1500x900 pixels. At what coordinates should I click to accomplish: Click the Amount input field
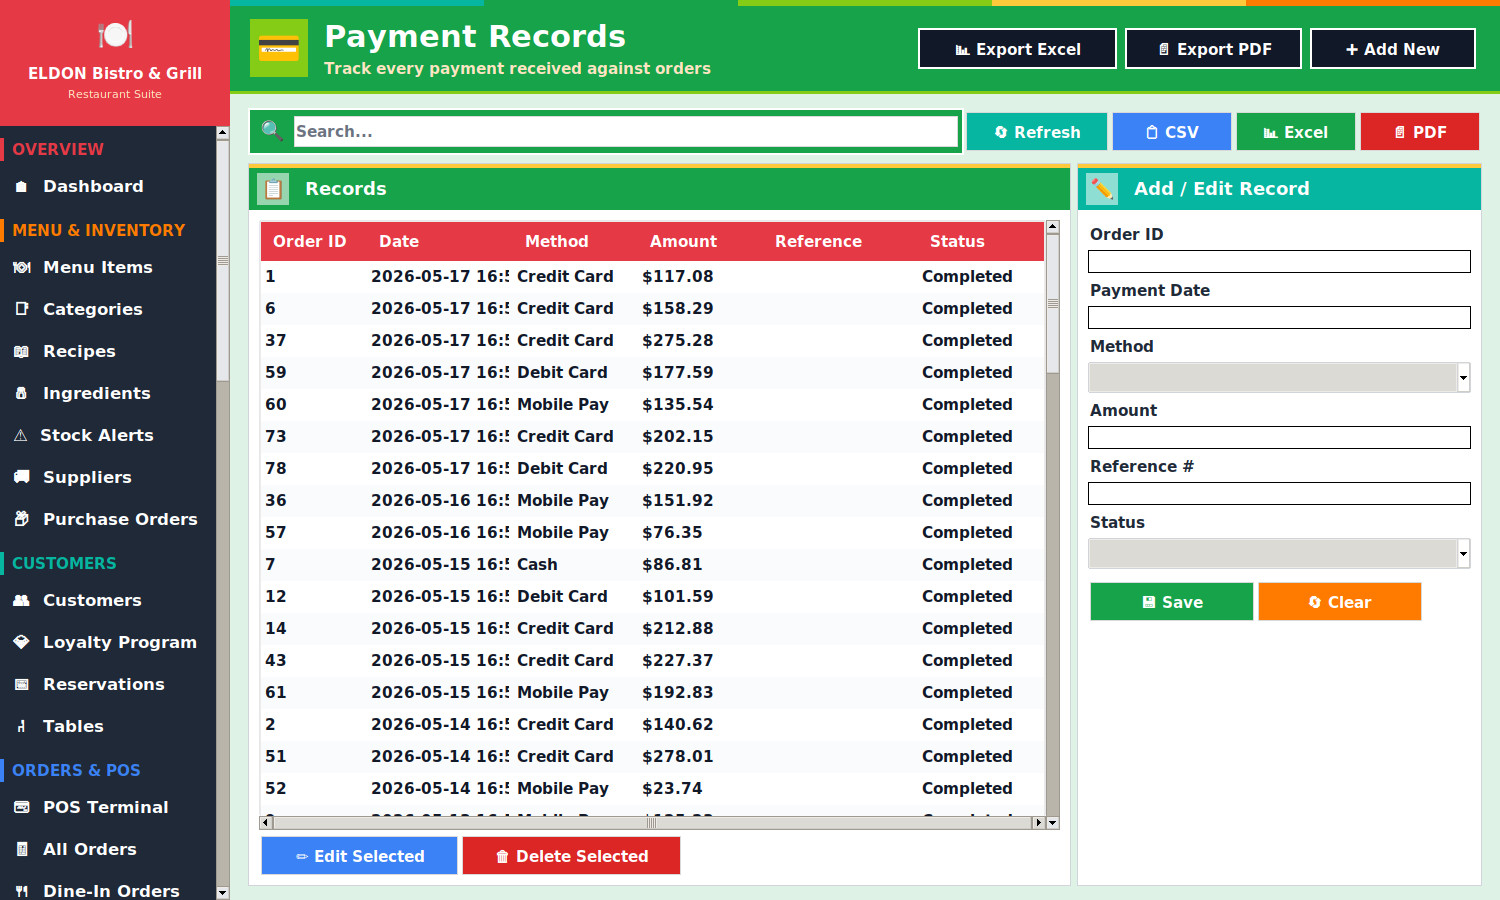[x=1279, y=437]
